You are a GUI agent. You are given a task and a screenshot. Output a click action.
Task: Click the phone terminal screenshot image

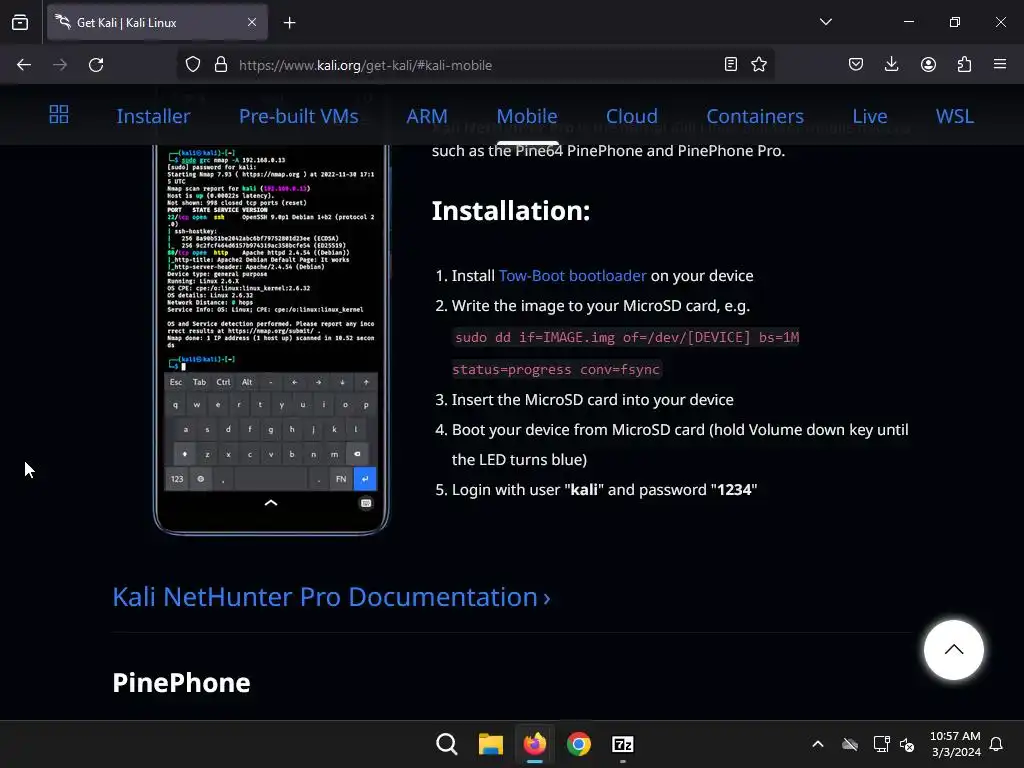[x=271, y=339]
